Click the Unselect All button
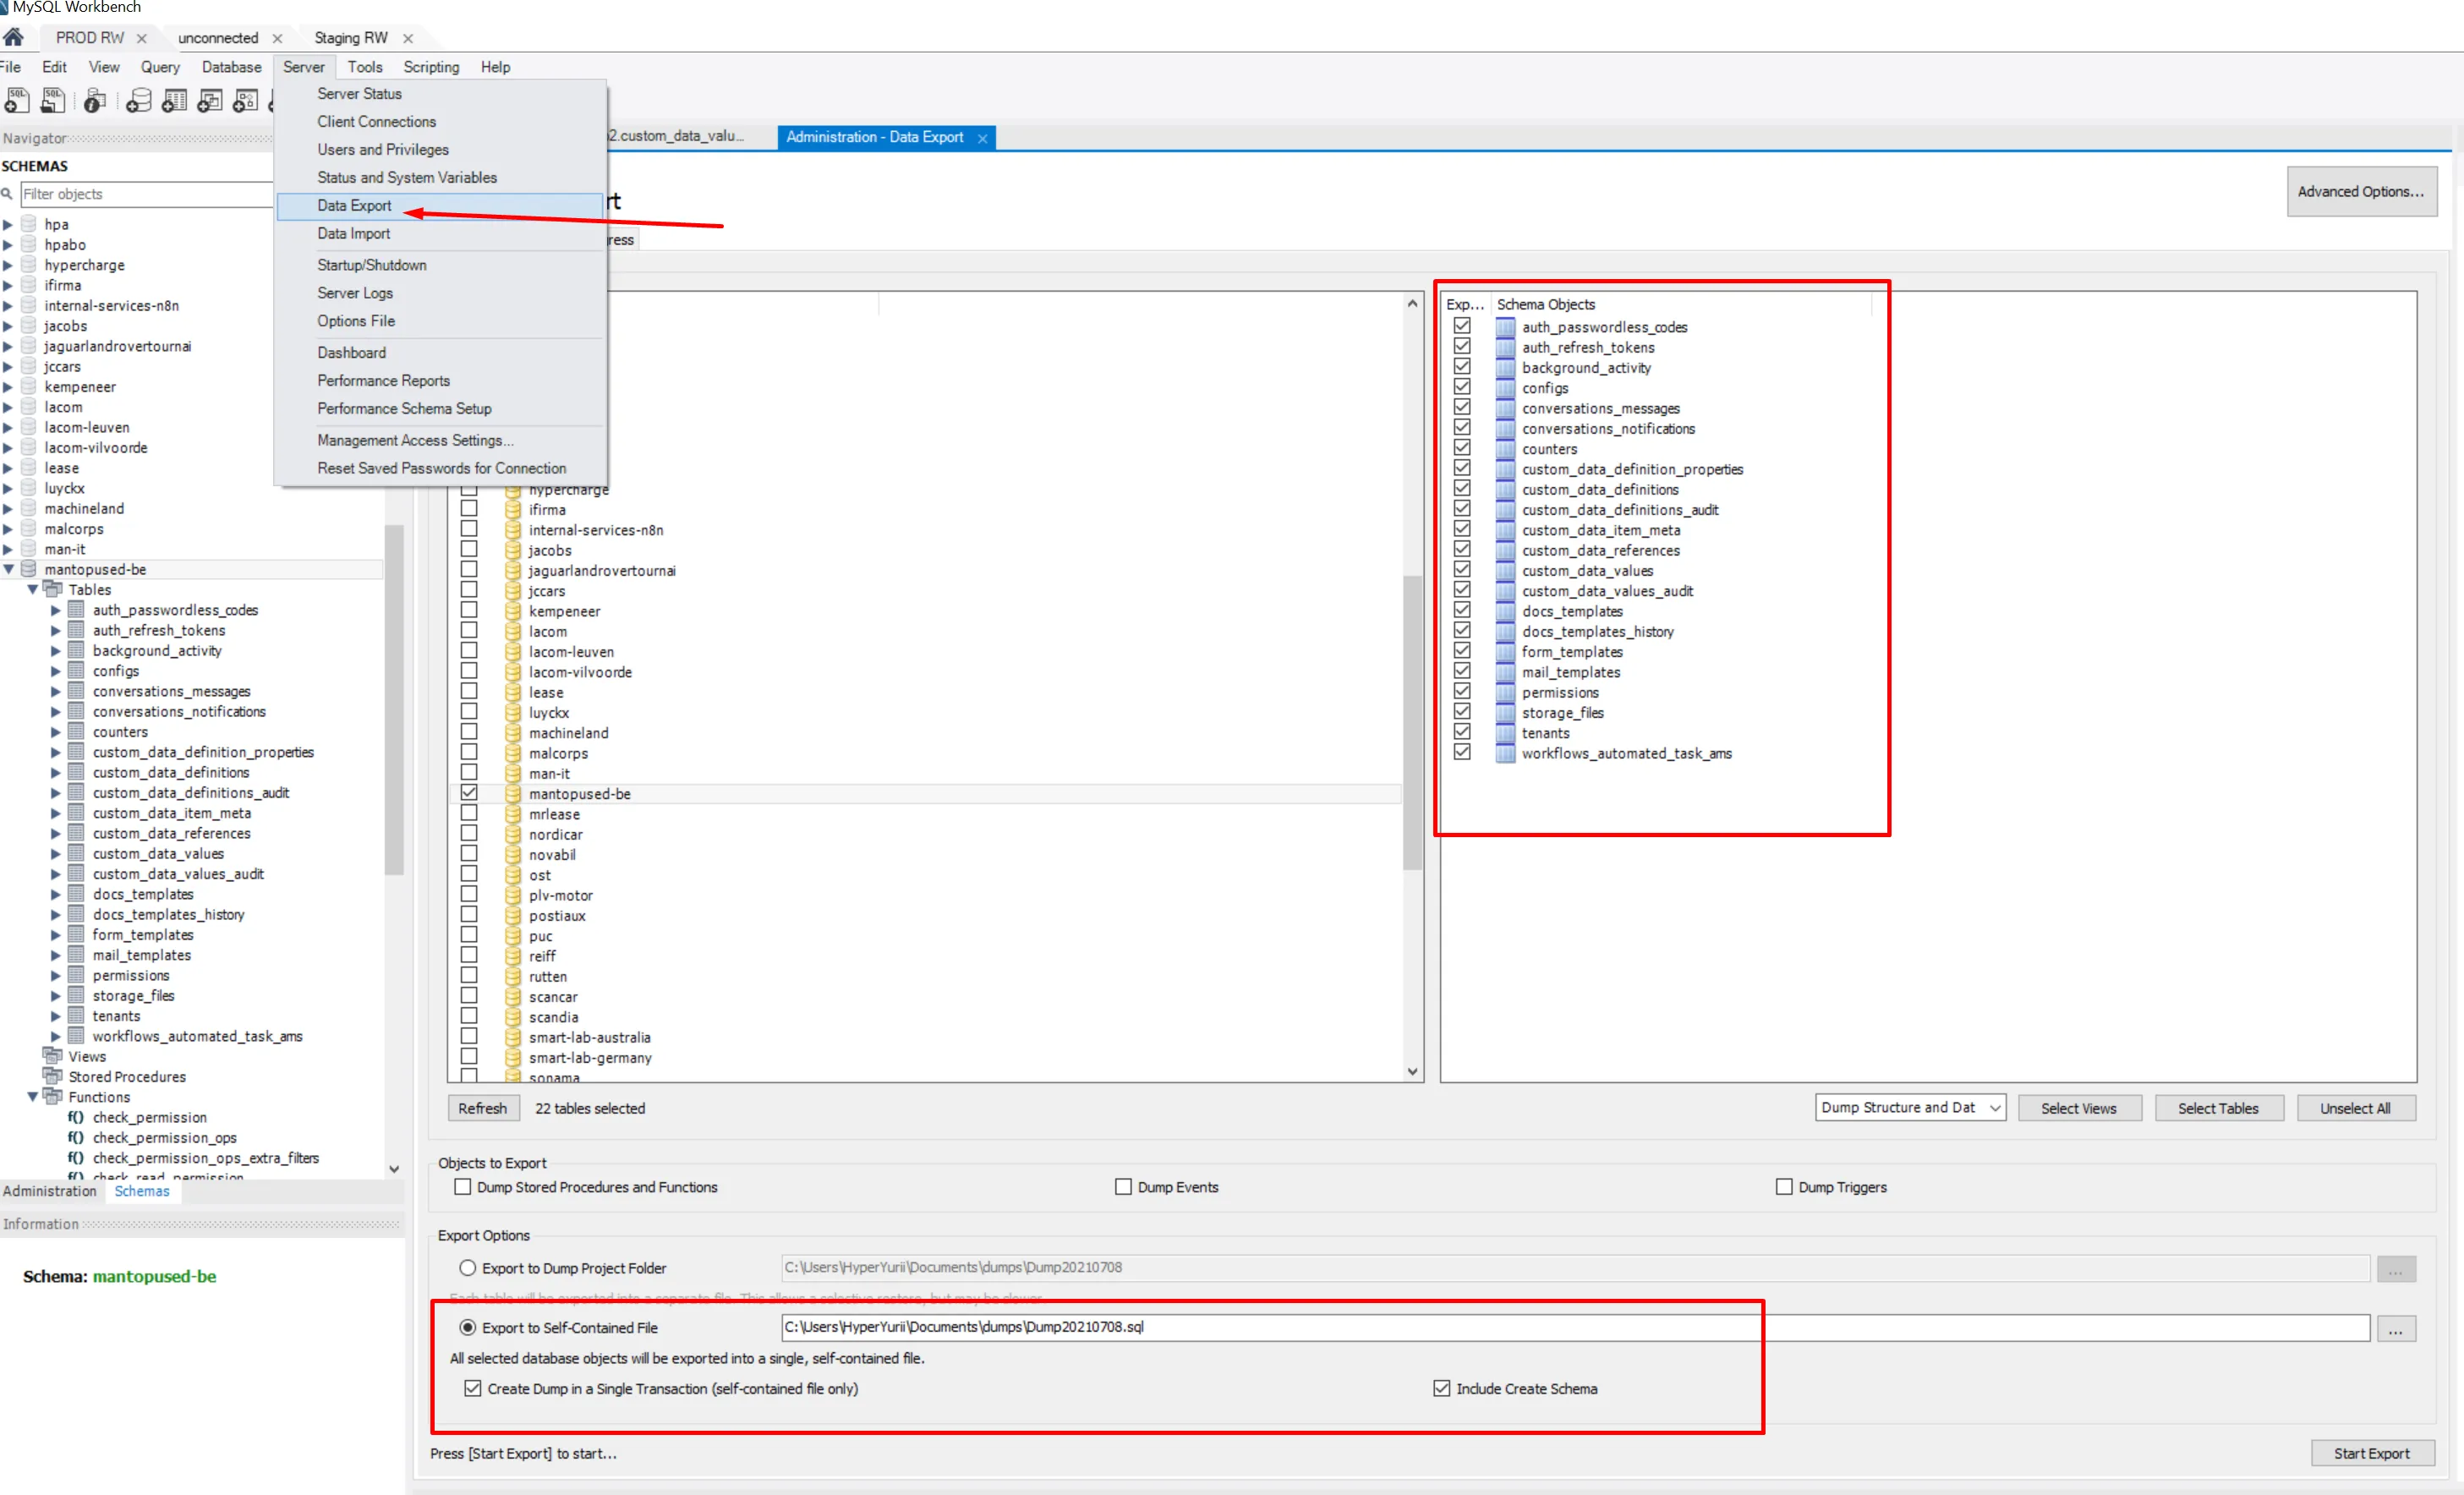2464x1495 pixels. coord(2354,1108)
